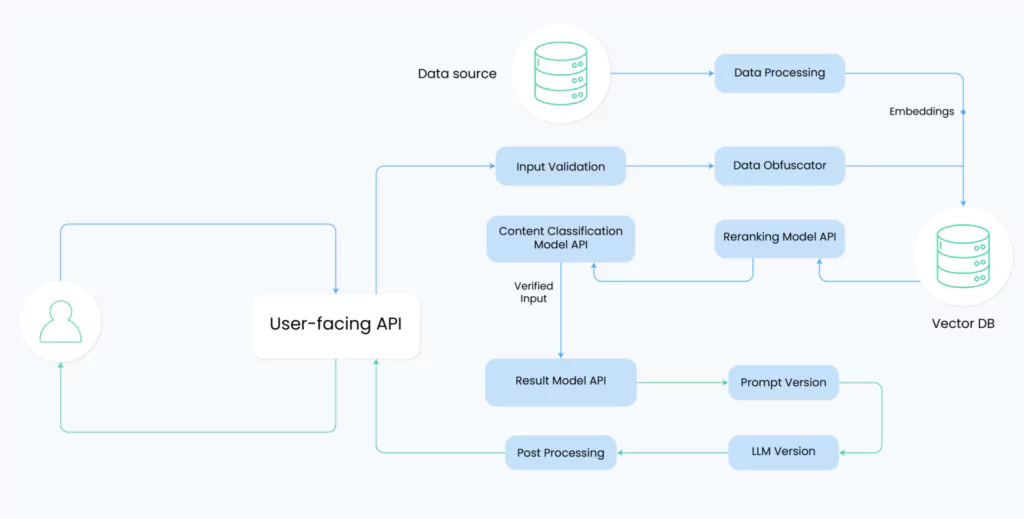
Task: Select the Data Processing node
Action: pyautogui.click(x=779, y=73)
